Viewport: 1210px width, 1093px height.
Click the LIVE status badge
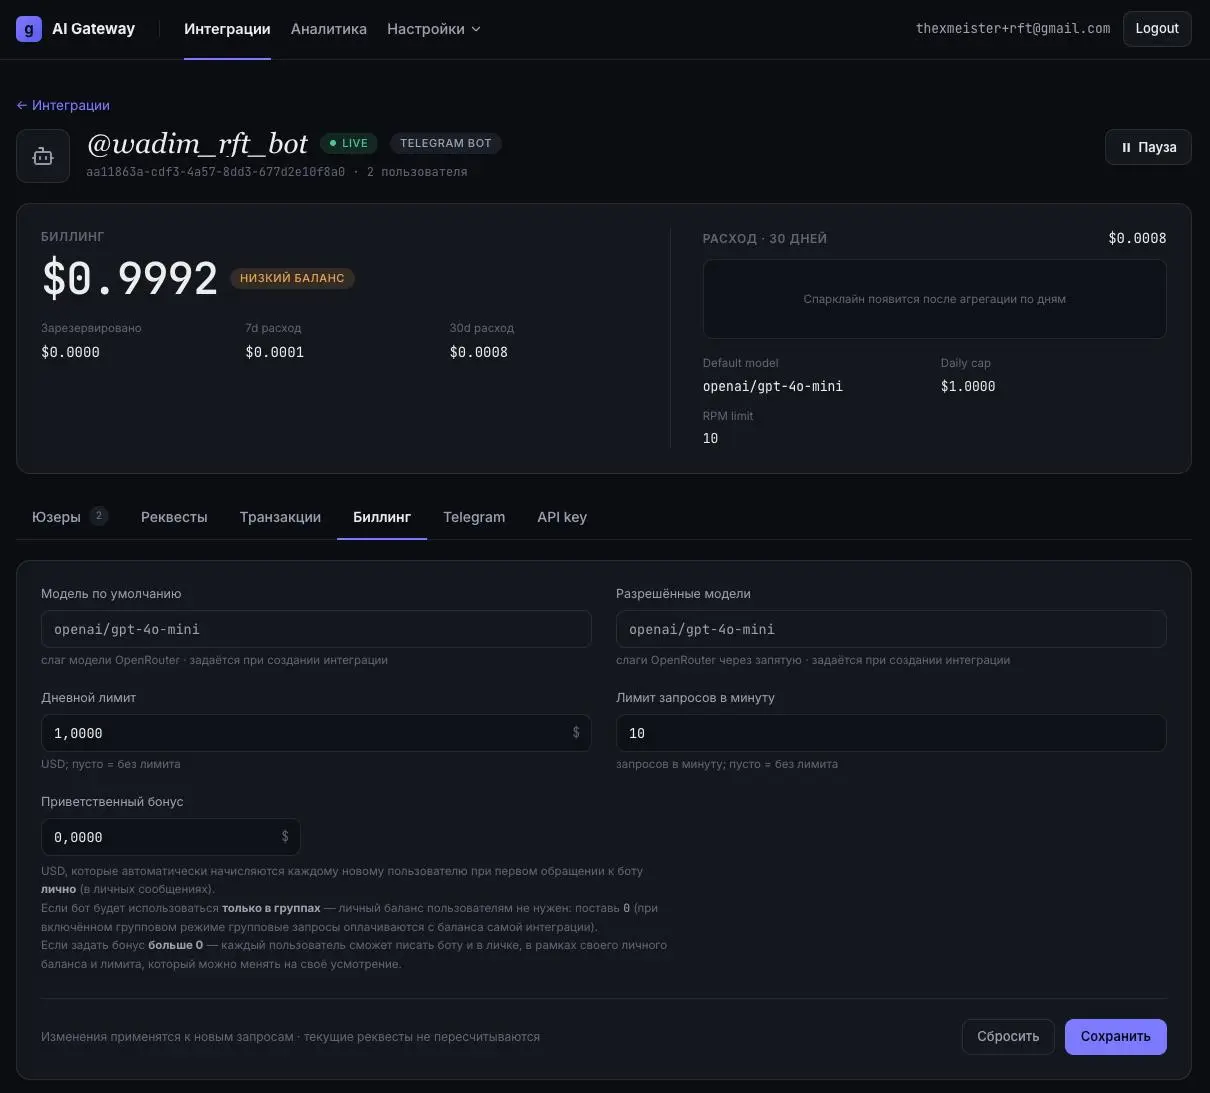click(x=349, y=143)
